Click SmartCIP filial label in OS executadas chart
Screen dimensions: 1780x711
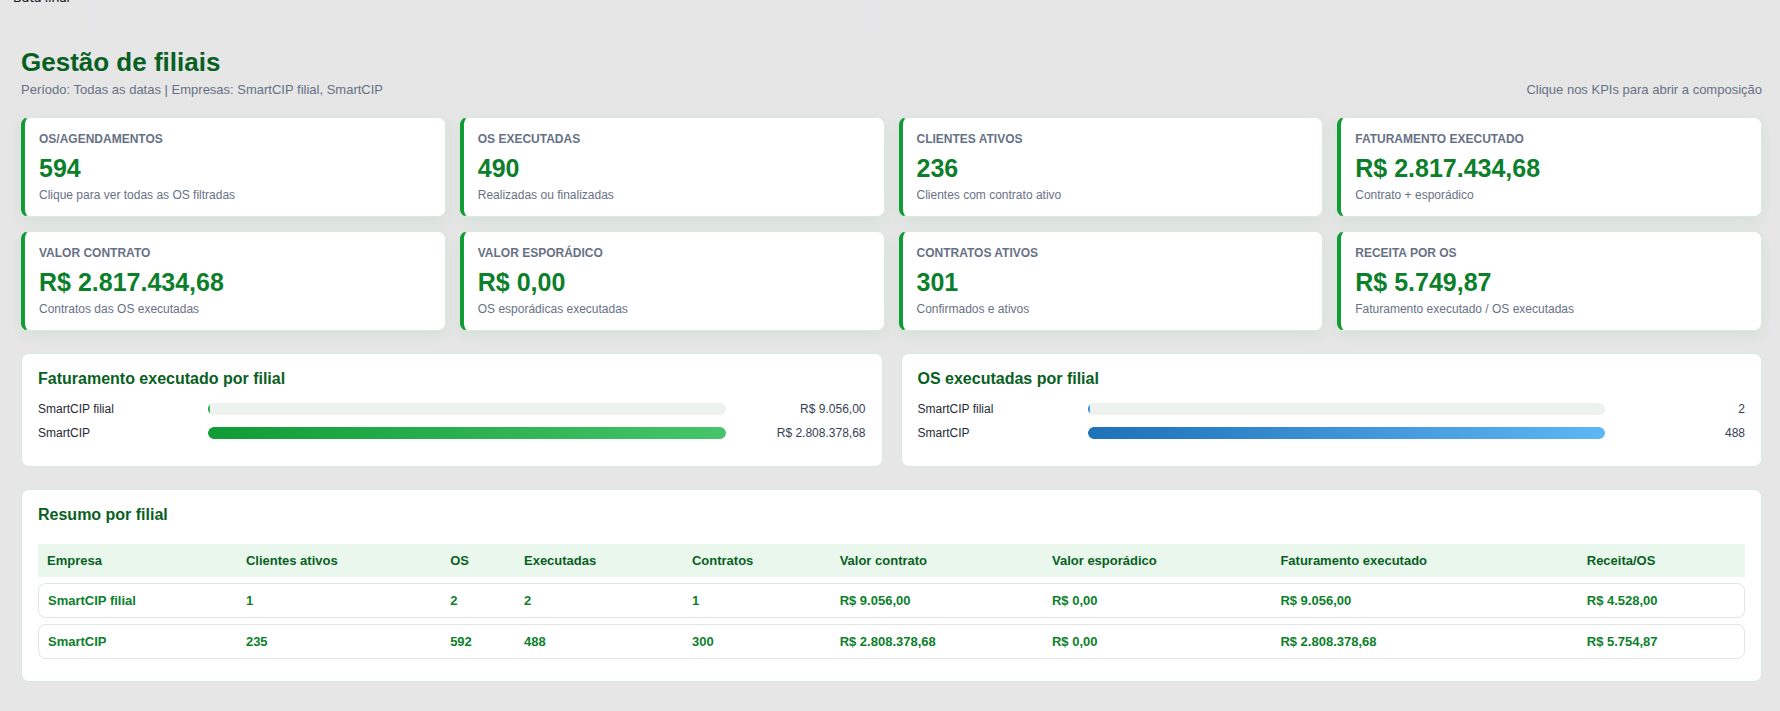(955, 409)
